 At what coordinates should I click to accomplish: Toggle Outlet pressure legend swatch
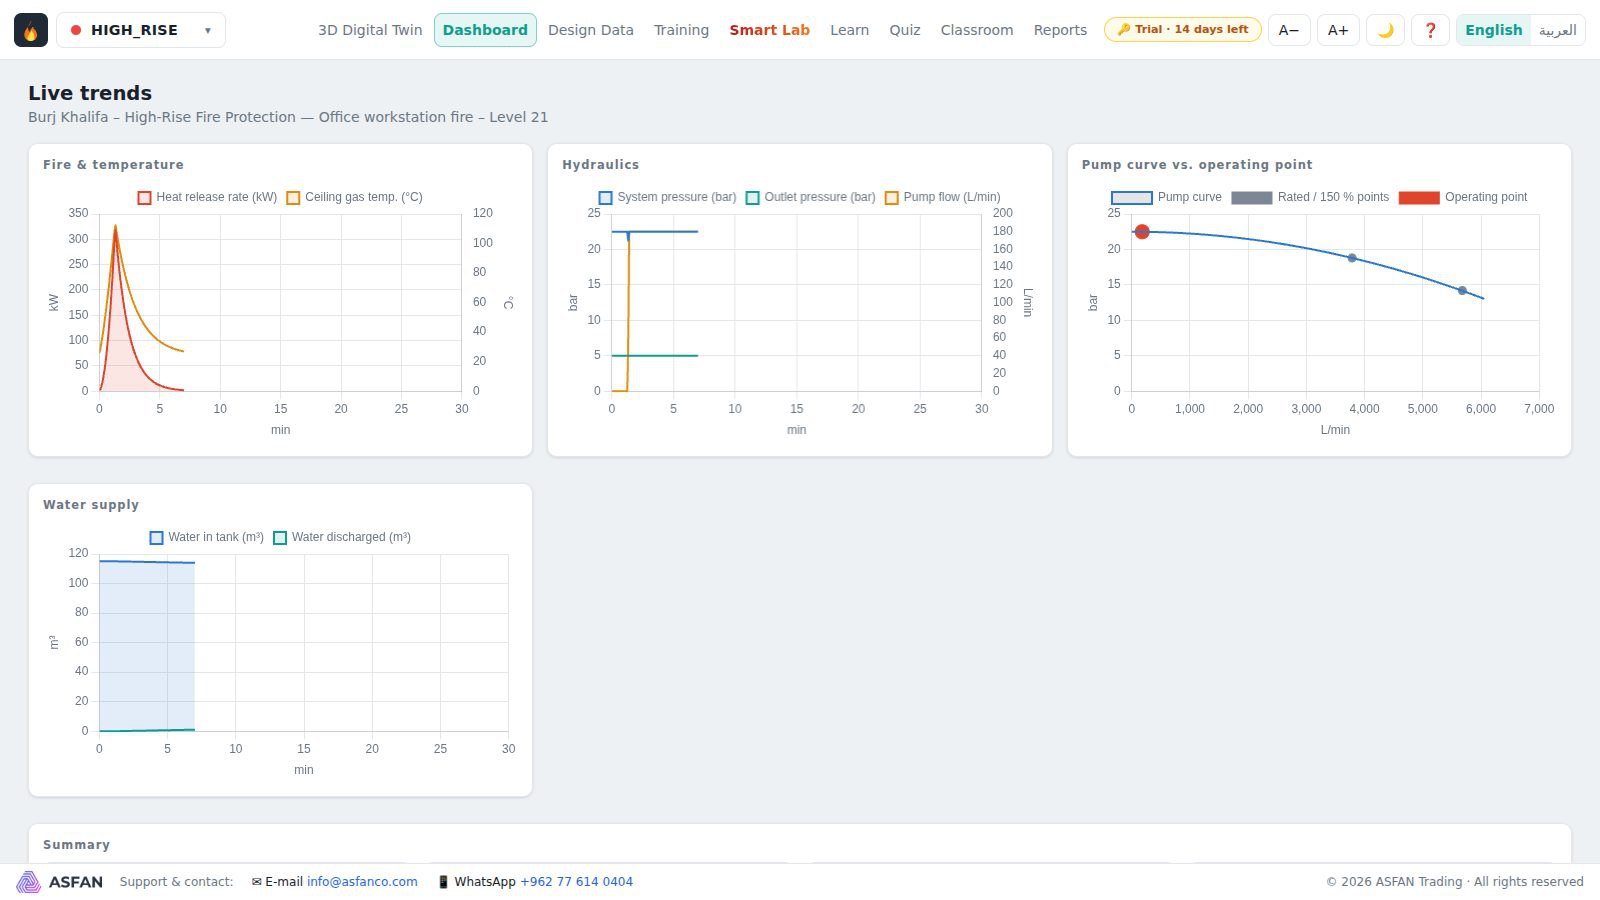(752, 198)
